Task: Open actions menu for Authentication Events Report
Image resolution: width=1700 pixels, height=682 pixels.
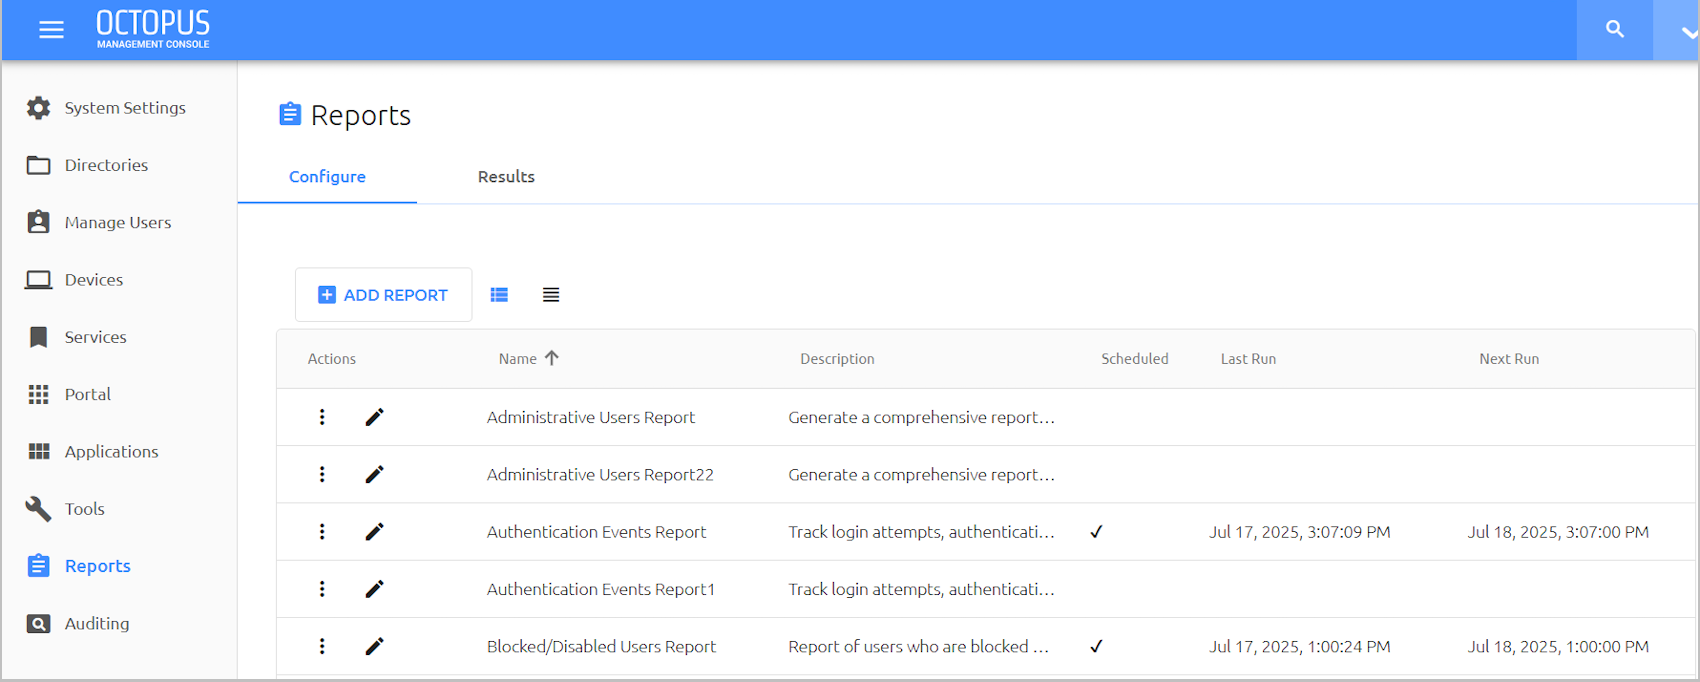Action: [322, 532]
